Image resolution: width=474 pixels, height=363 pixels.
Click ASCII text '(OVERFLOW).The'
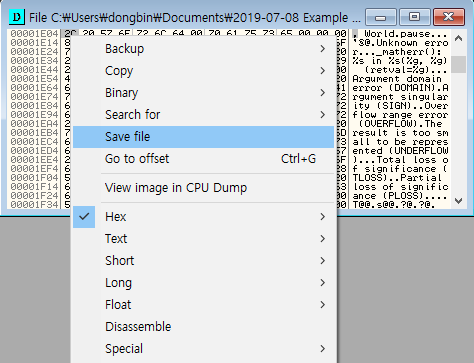400,124
